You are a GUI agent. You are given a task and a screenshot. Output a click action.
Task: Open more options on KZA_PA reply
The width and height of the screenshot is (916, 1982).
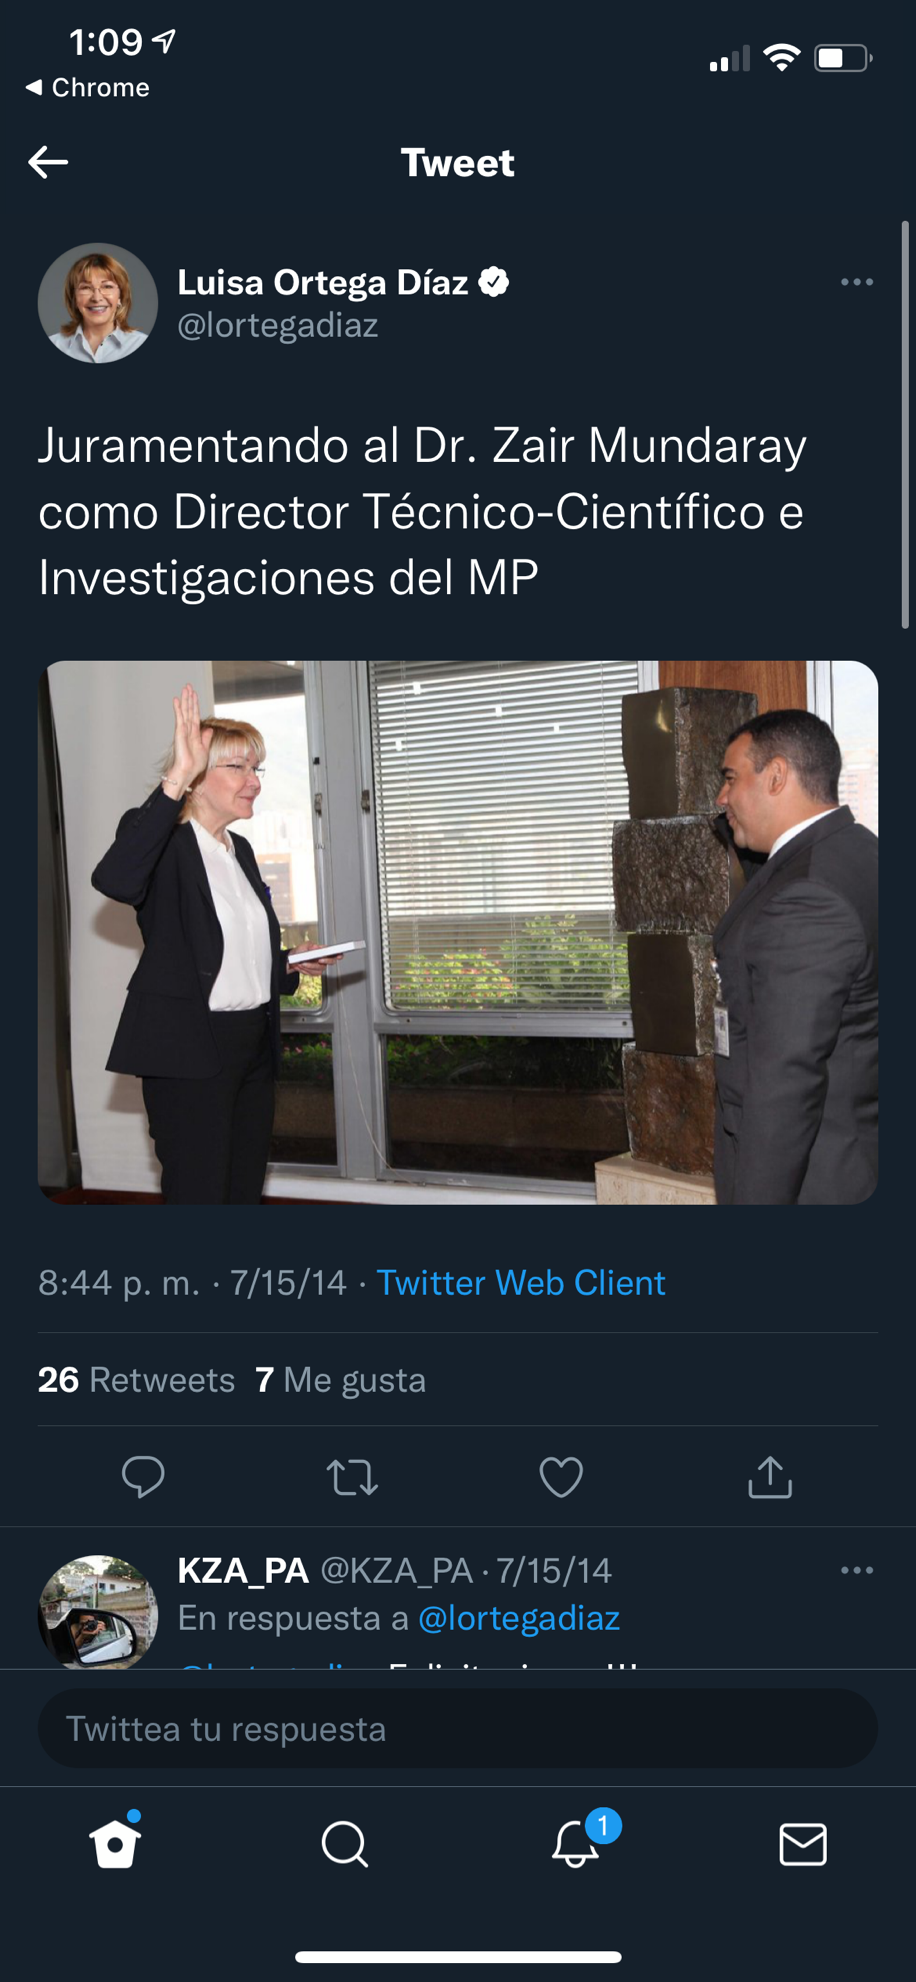[x=857, y=1570]
